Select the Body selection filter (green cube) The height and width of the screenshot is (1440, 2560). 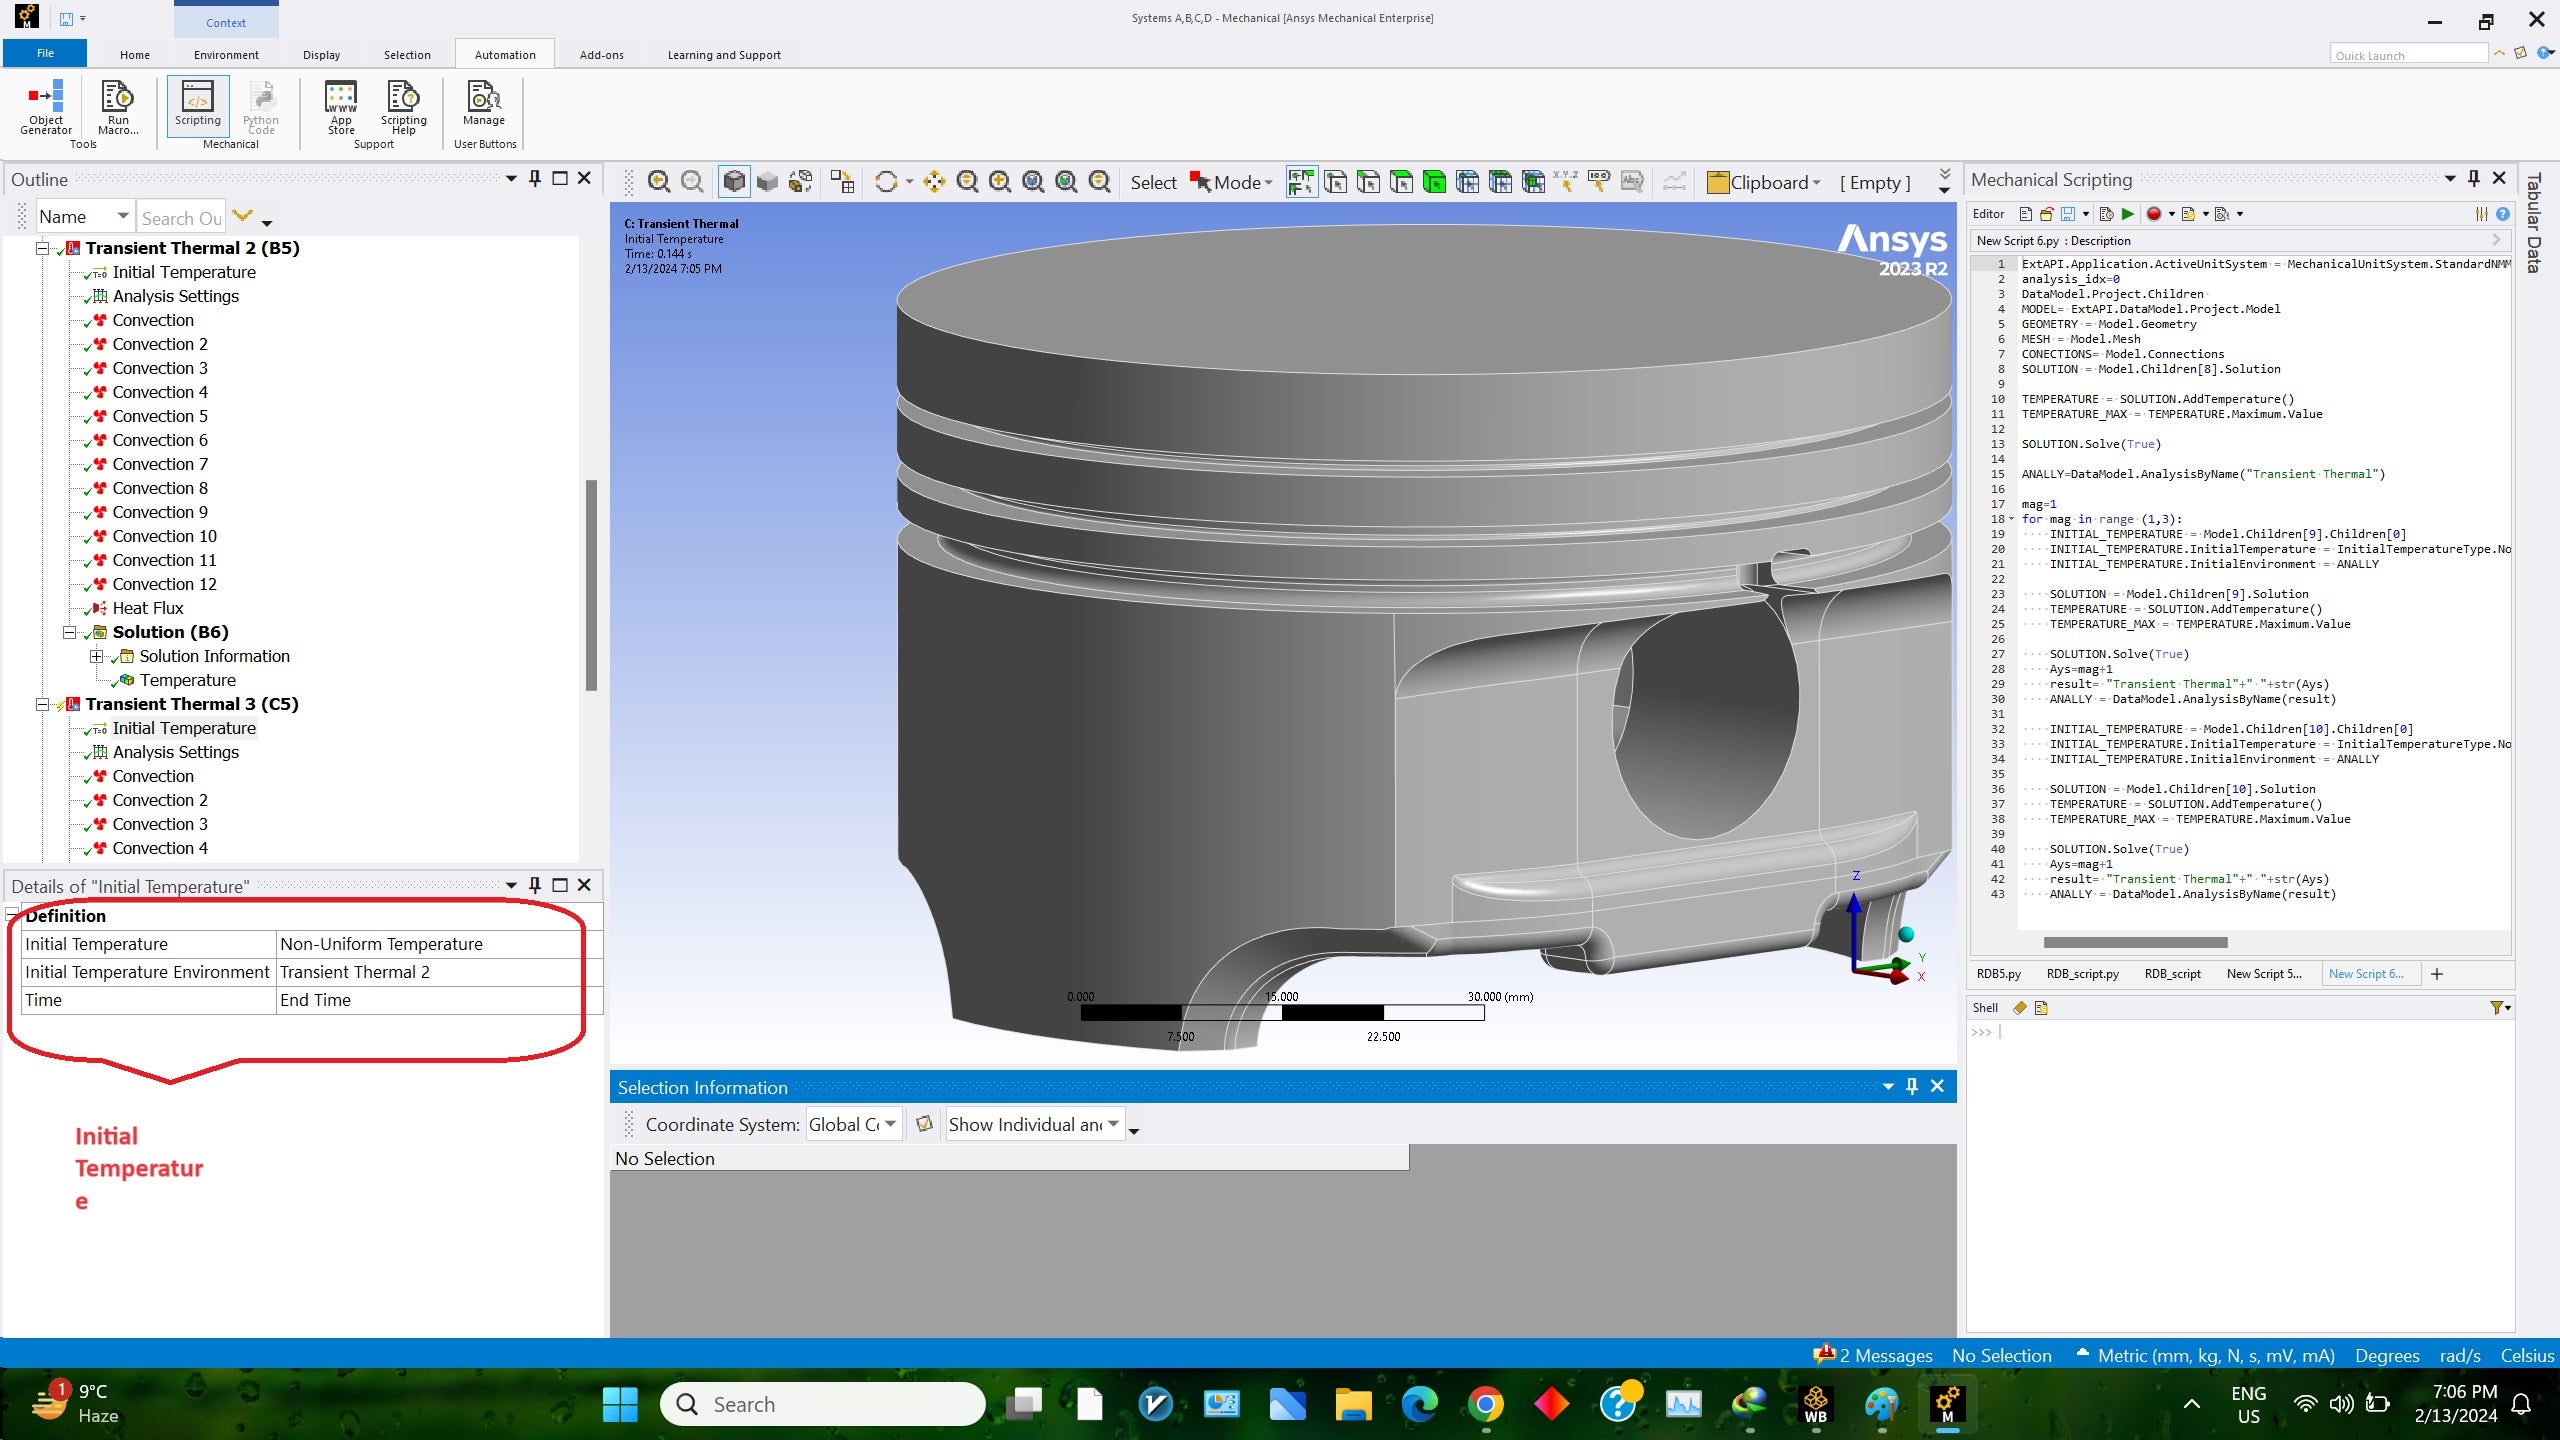click(x=1434, y=181)
